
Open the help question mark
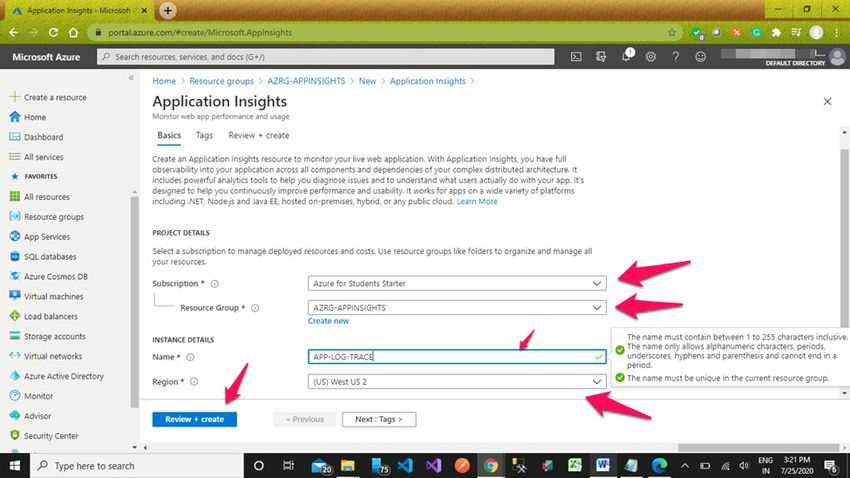coord(675,56)
